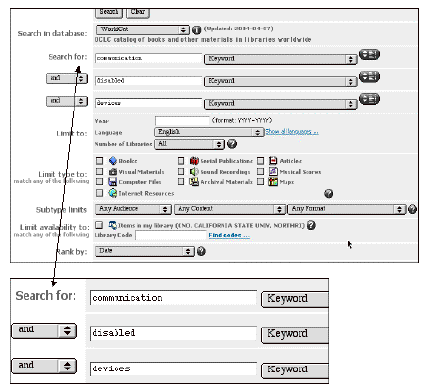Click help icon next to Rank by Date
The image size is (428, 391).
pyautogui.click(x=201, y=251)
